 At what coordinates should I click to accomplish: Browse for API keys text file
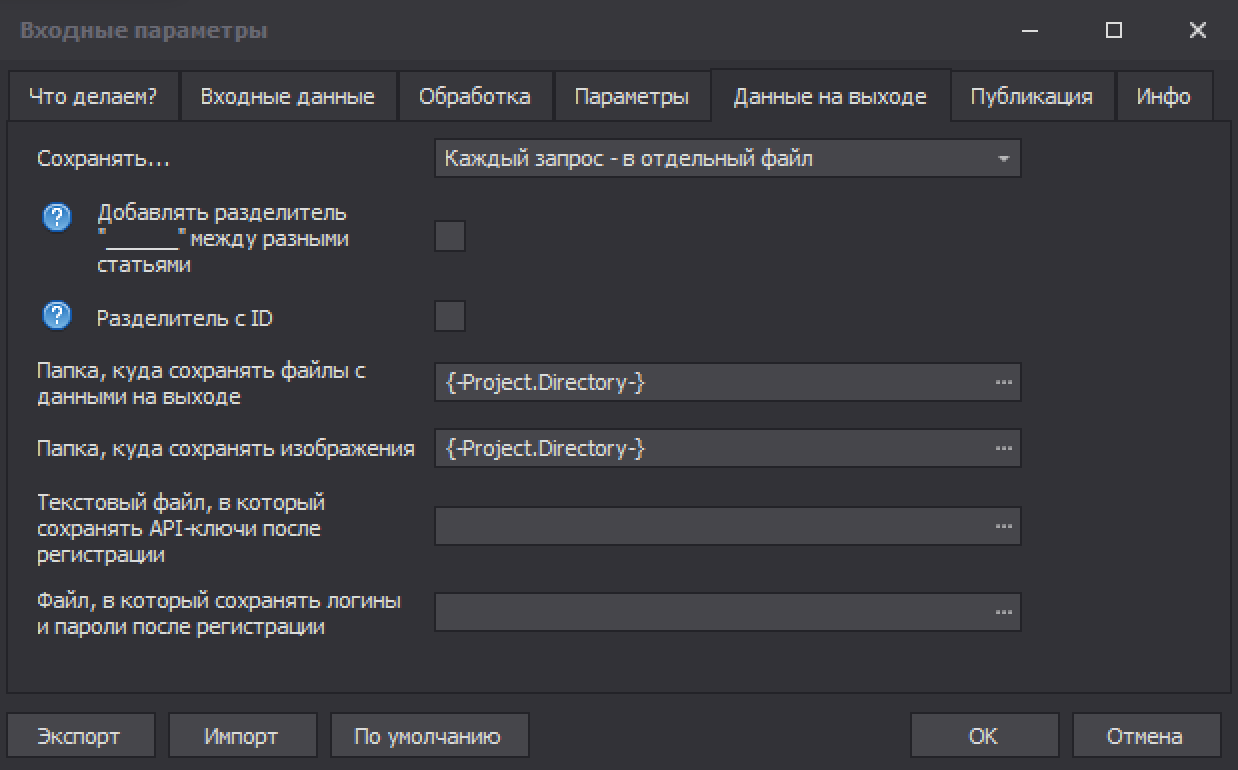click(1003, 526)
